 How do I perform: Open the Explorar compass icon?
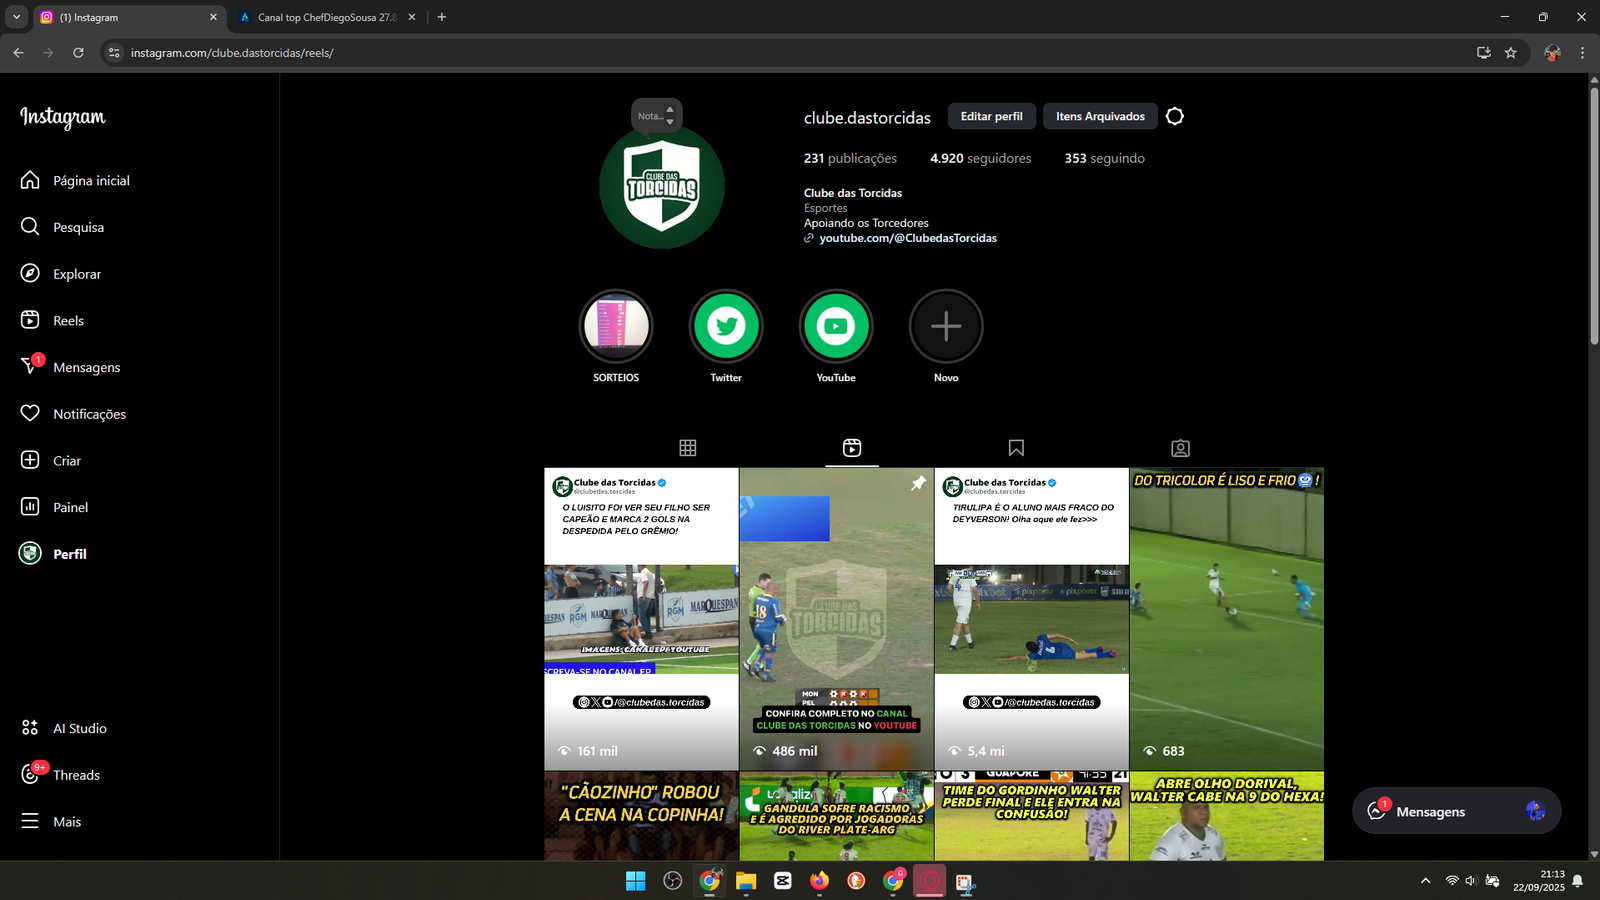pos(30,273)
